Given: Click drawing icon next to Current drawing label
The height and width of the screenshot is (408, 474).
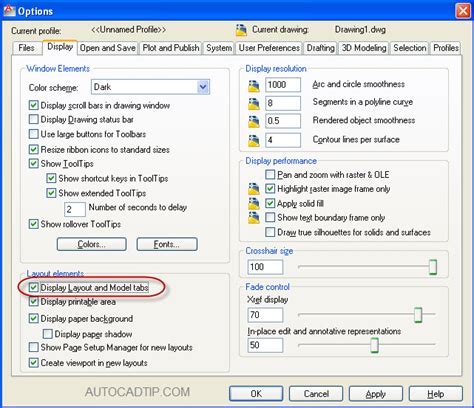Looking at the screenshot, I should tap(241, 30).
